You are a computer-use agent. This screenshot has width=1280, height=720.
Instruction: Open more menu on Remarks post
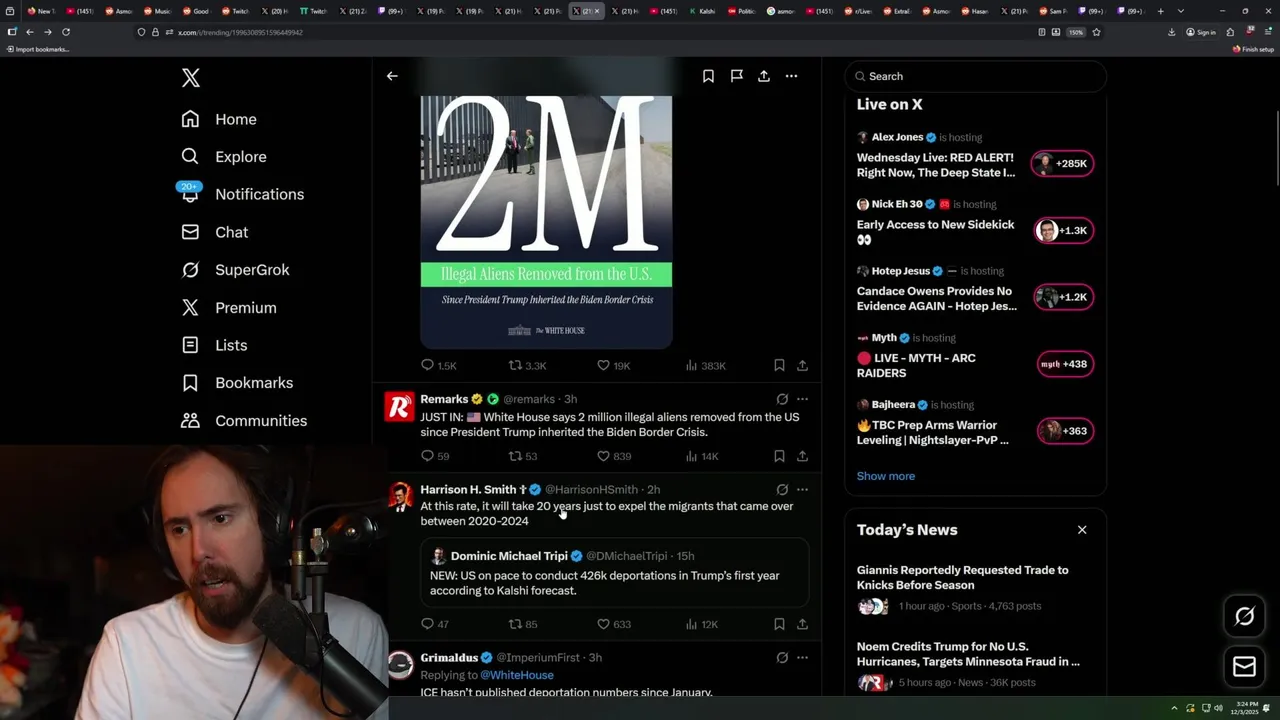(x=802, y=399)
